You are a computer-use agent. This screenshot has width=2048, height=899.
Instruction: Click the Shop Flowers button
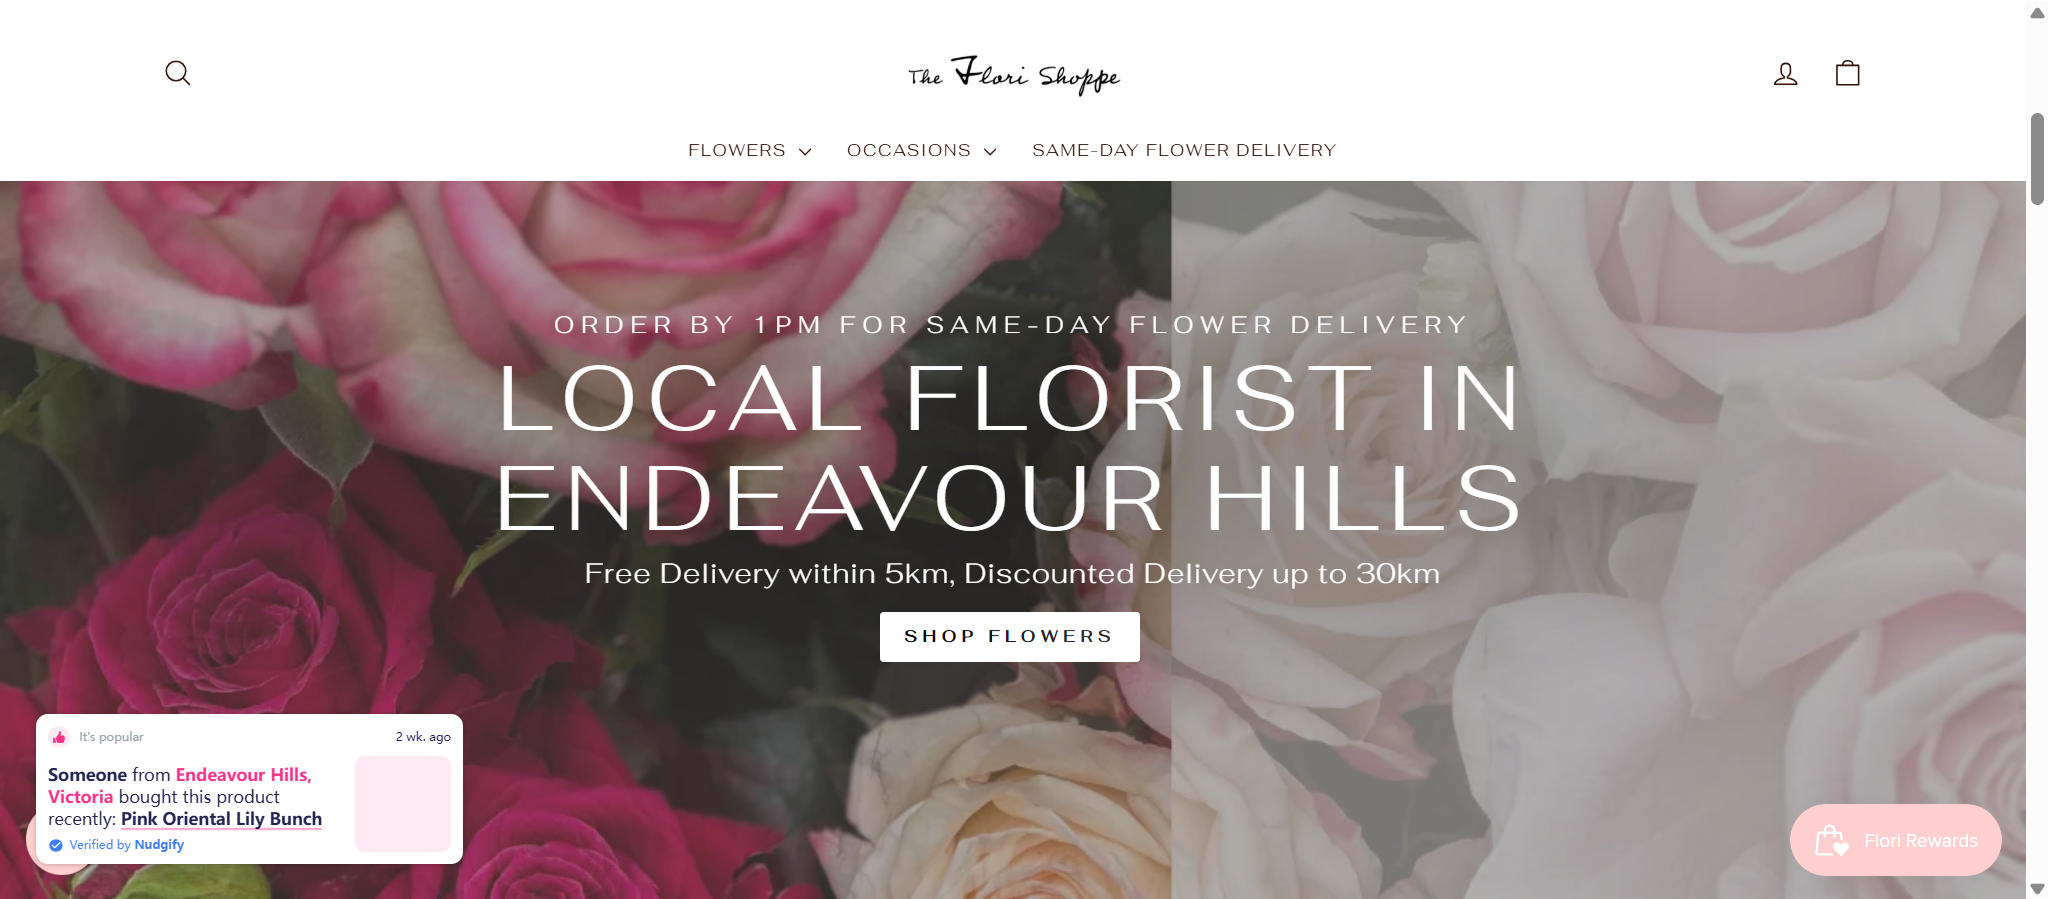point(1009,636)
